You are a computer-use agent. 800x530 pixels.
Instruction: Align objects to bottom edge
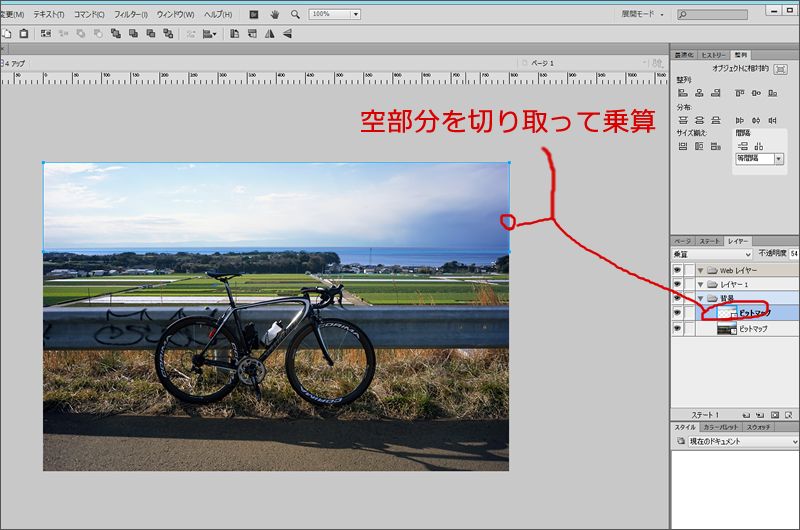772,93
